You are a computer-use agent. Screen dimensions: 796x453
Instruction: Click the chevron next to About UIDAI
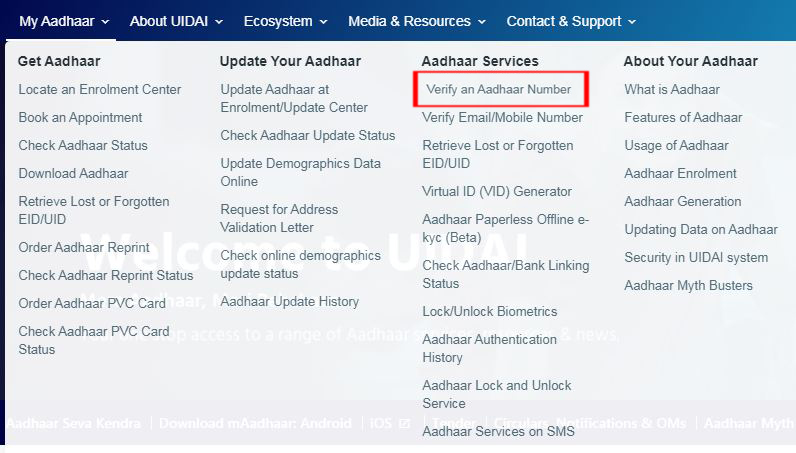219,22
